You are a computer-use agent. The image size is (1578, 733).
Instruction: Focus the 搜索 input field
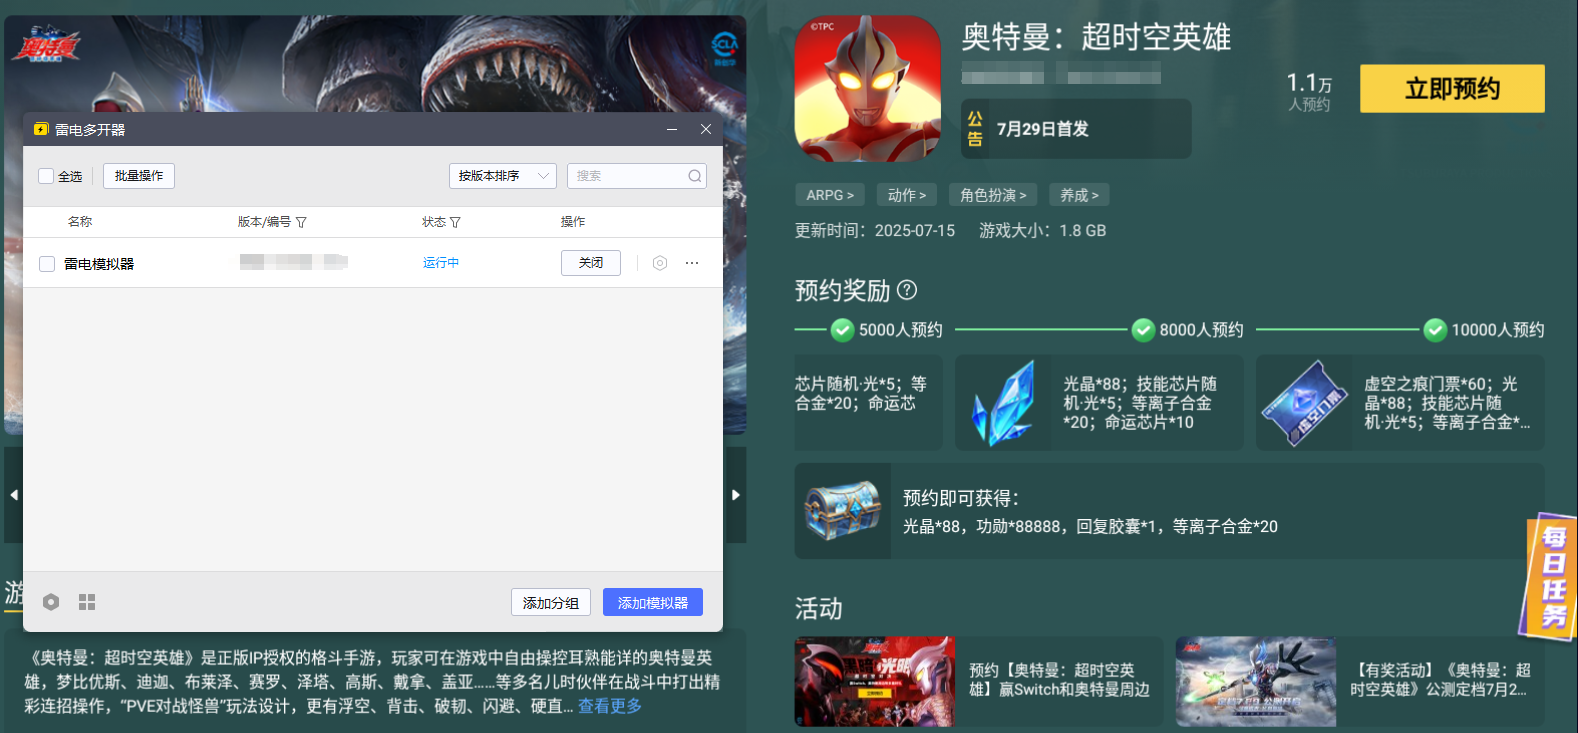click(637, 176)
